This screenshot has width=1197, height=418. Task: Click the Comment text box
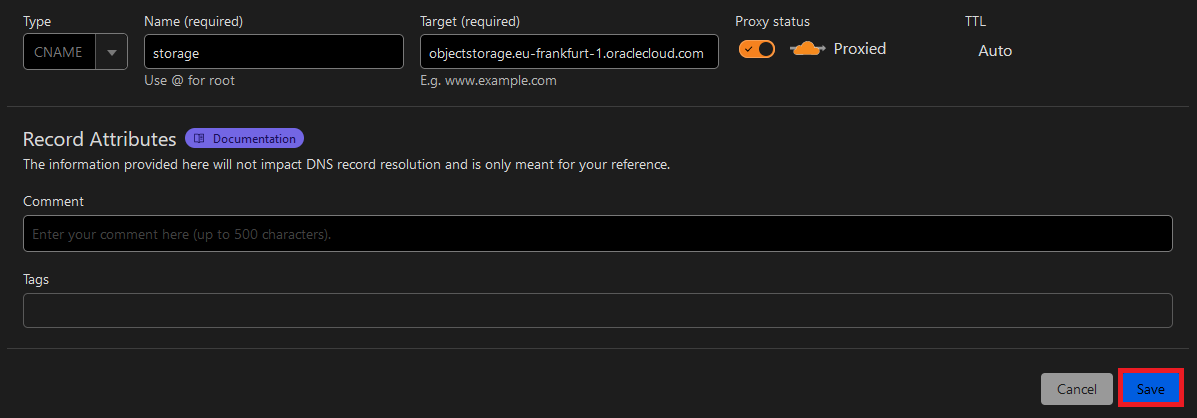tap(597, 234)
